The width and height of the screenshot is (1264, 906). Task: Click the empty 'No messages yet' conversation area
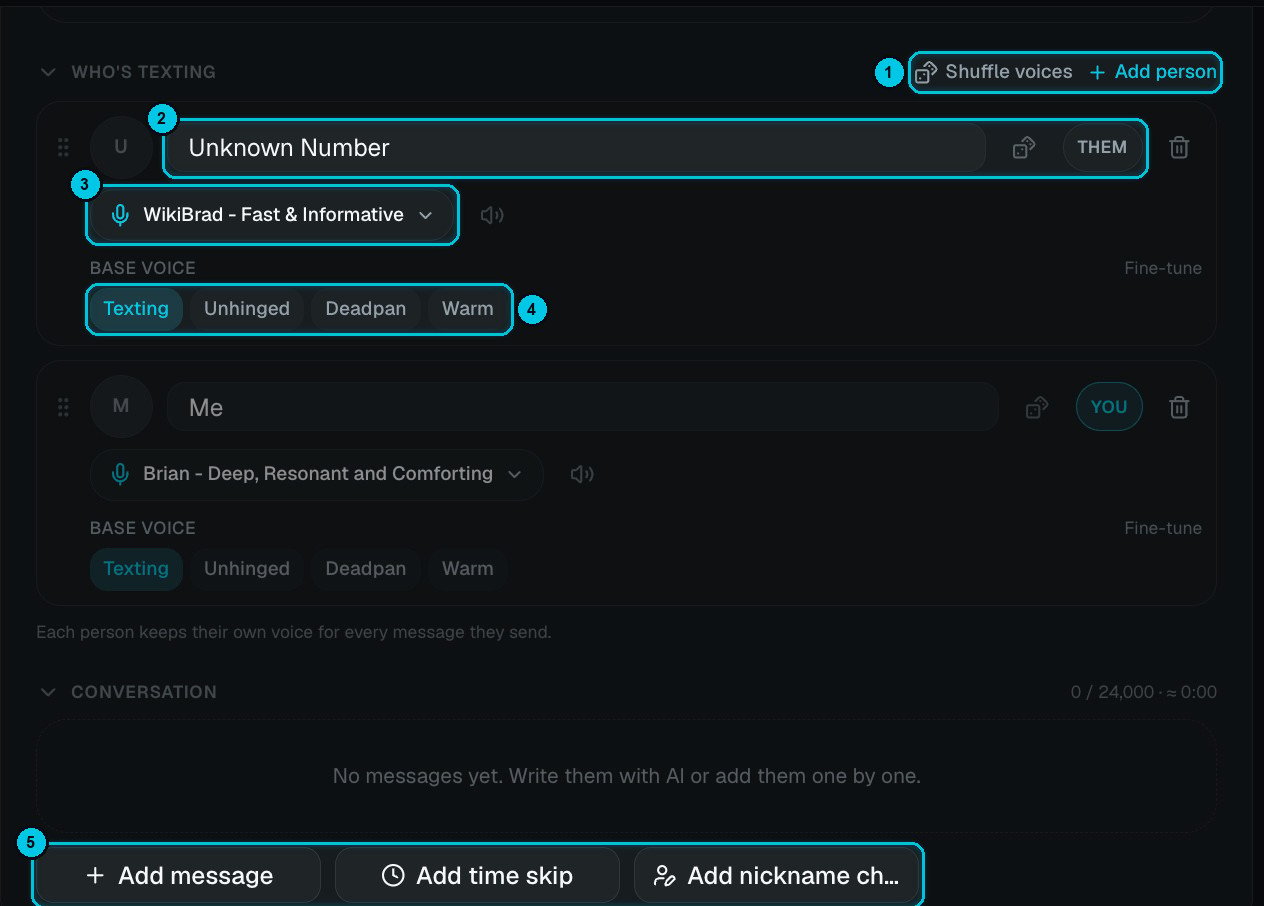click(x=627, y=776)
